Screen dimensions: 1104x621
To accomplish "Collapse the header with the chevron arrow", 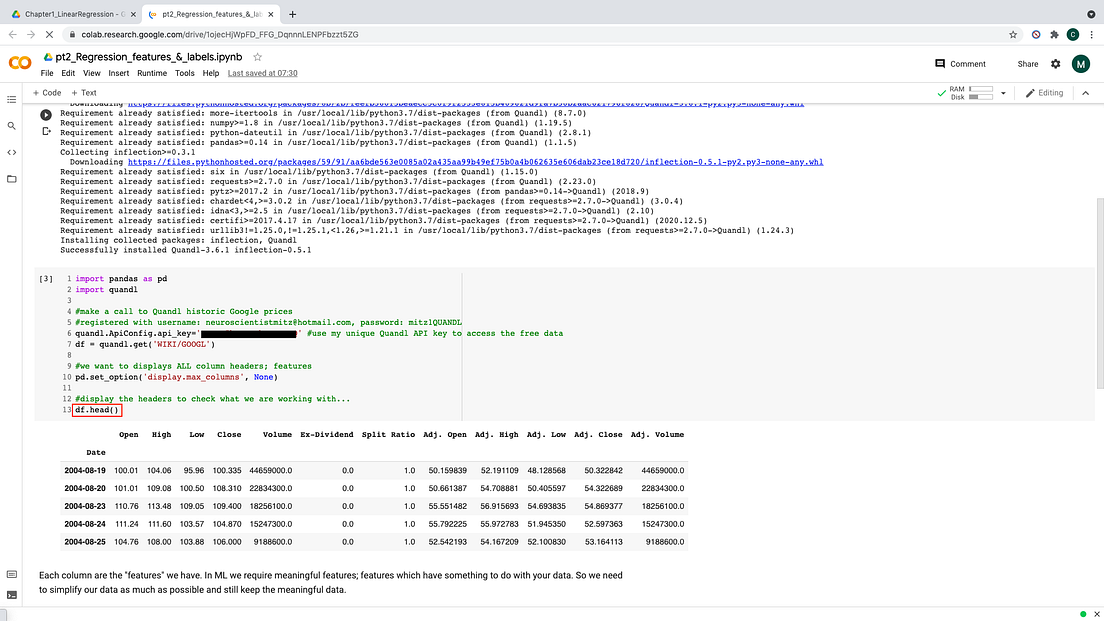I will point(1086,92).
